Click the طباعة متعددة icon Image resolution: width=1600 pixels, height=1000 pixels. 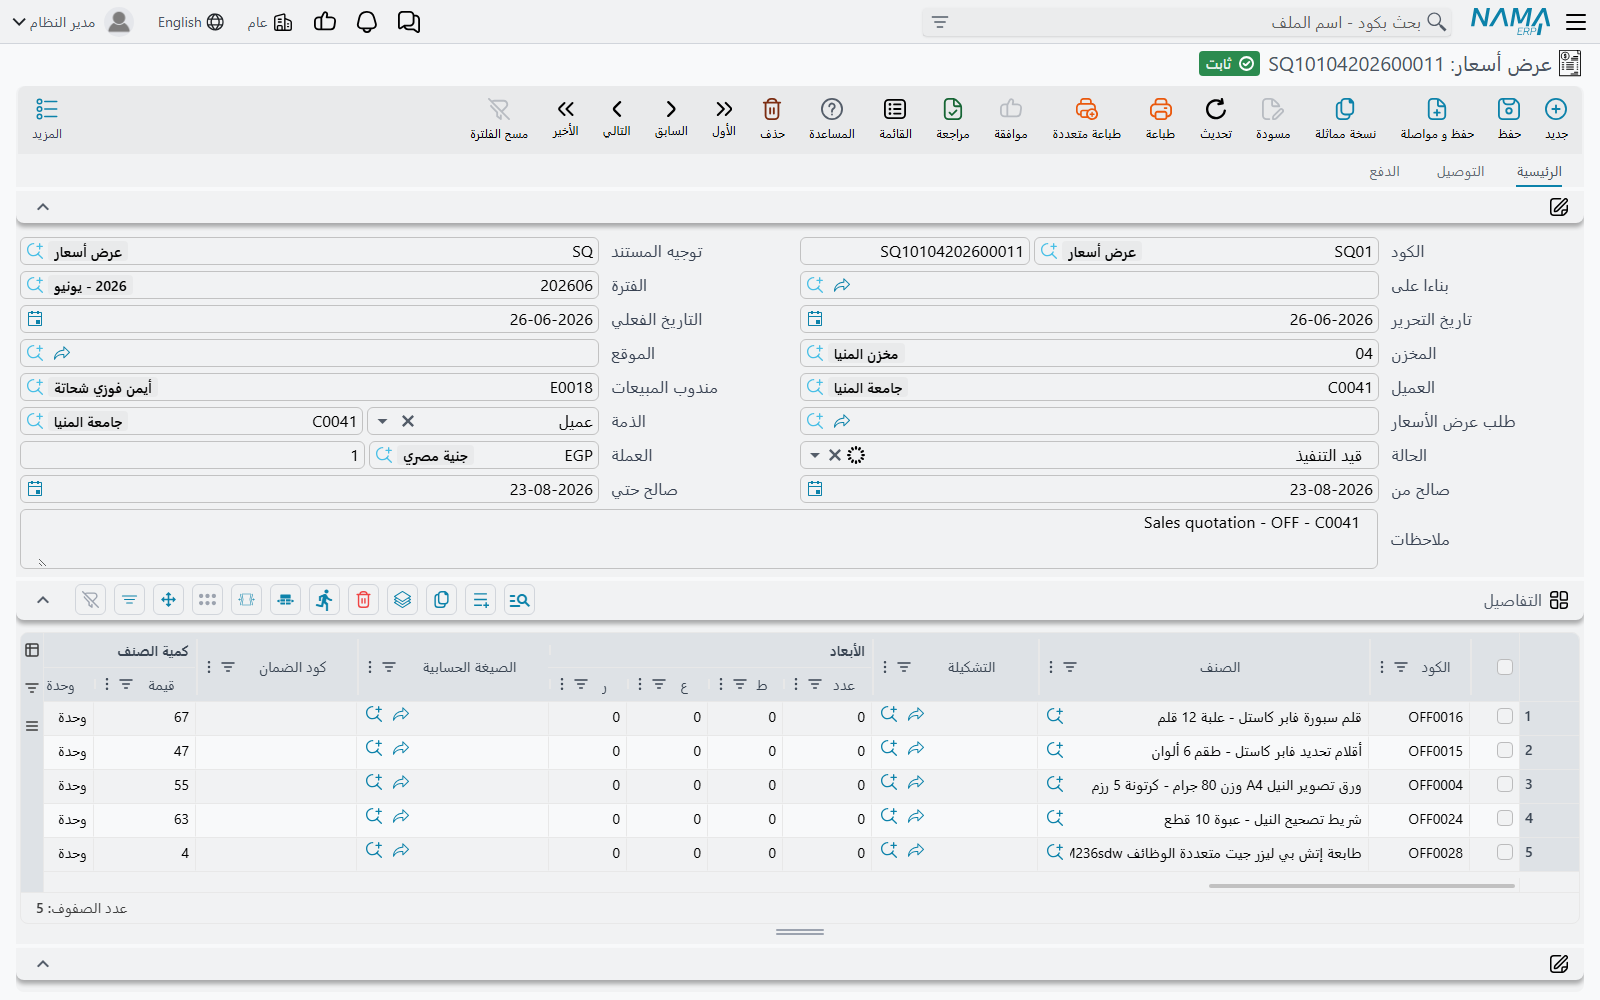(x=1087, y=109)
